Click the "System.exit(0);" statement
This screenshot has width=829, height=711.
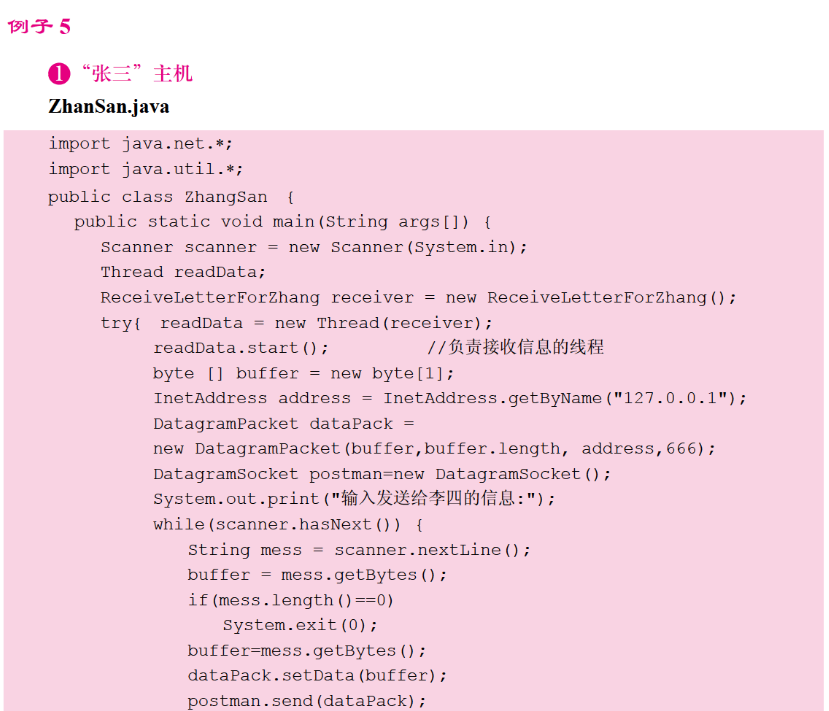coord(300,625)
